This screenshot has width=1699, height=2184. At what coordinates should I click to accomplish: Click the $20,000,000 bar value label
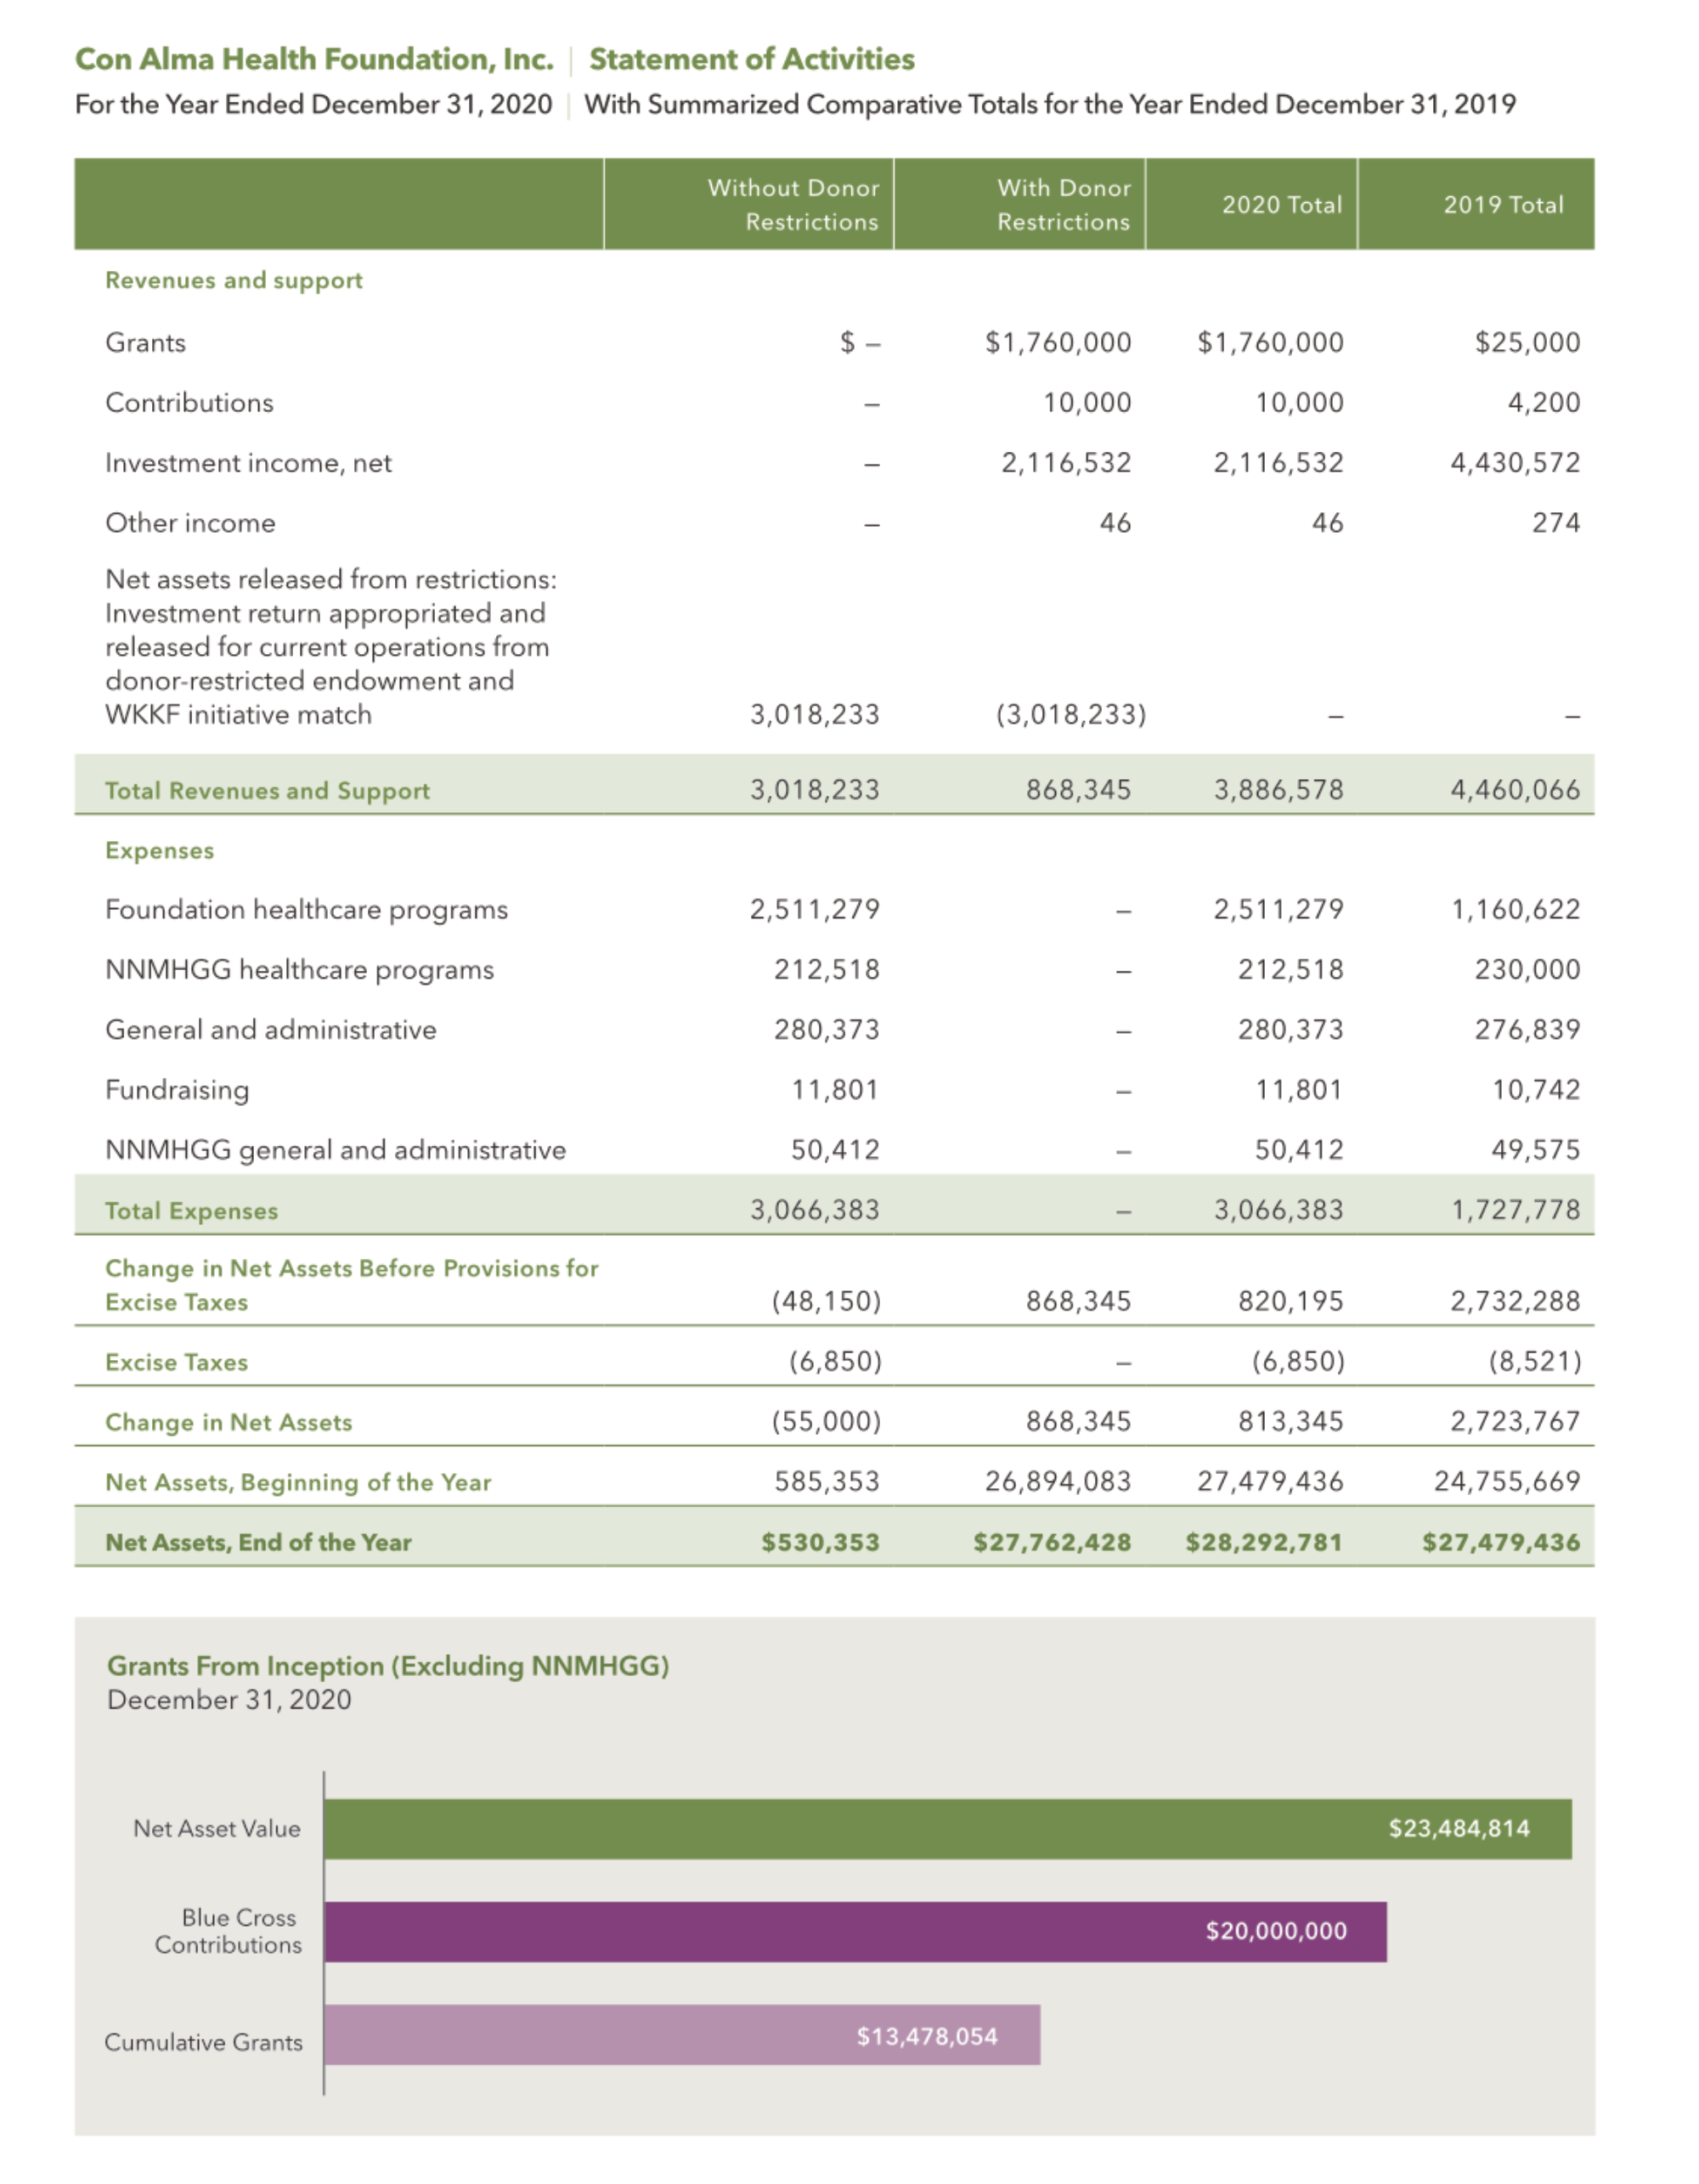click(1275, 1930)
